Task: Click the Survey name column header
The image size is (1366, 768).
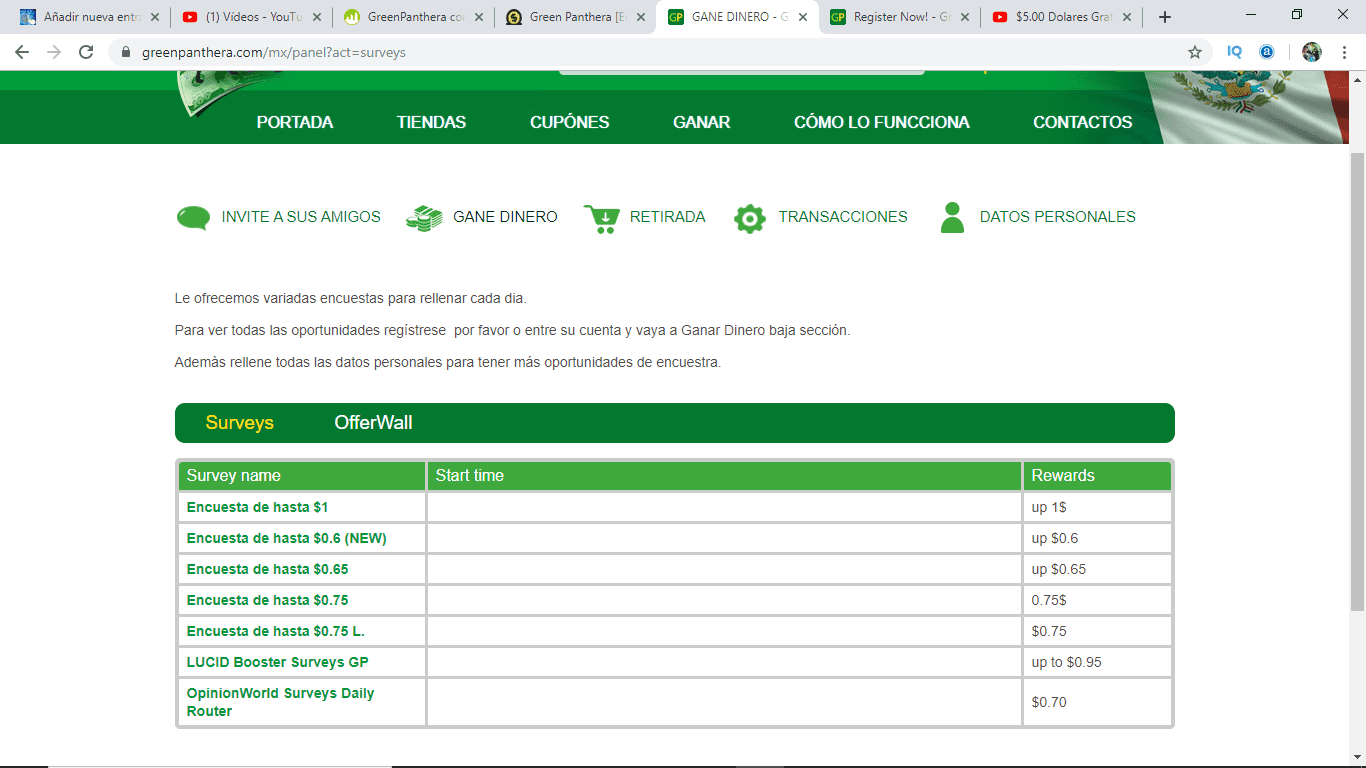Action: click(x=302, y=476)
